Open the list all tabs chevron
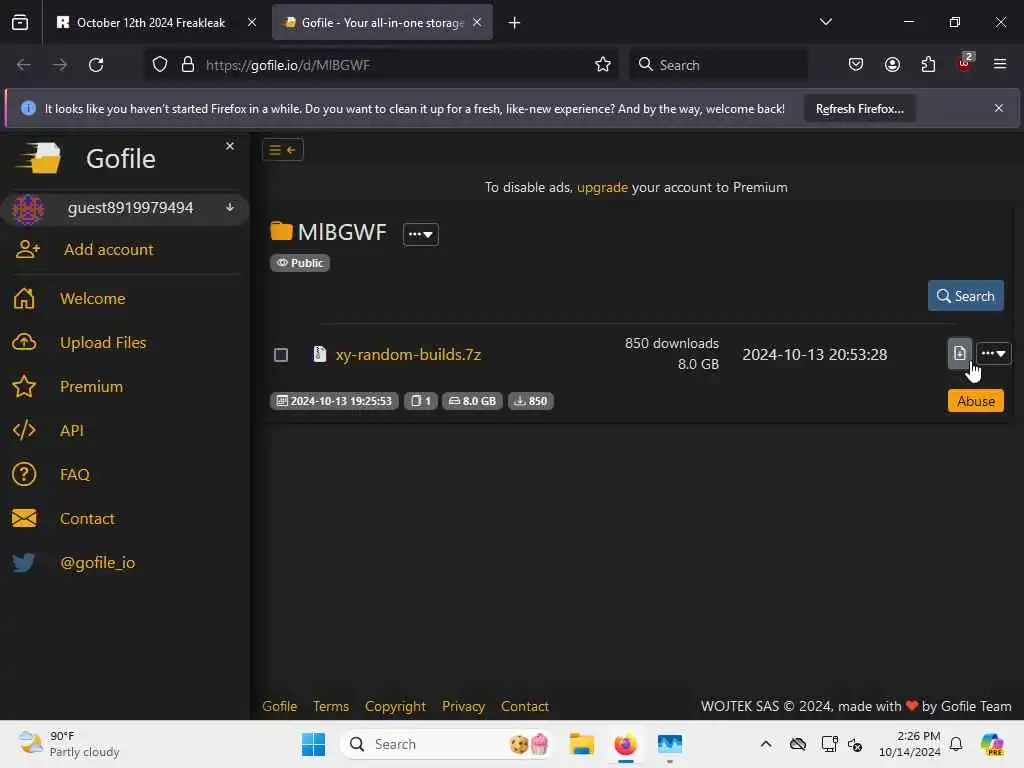 [x=825, y=22]
